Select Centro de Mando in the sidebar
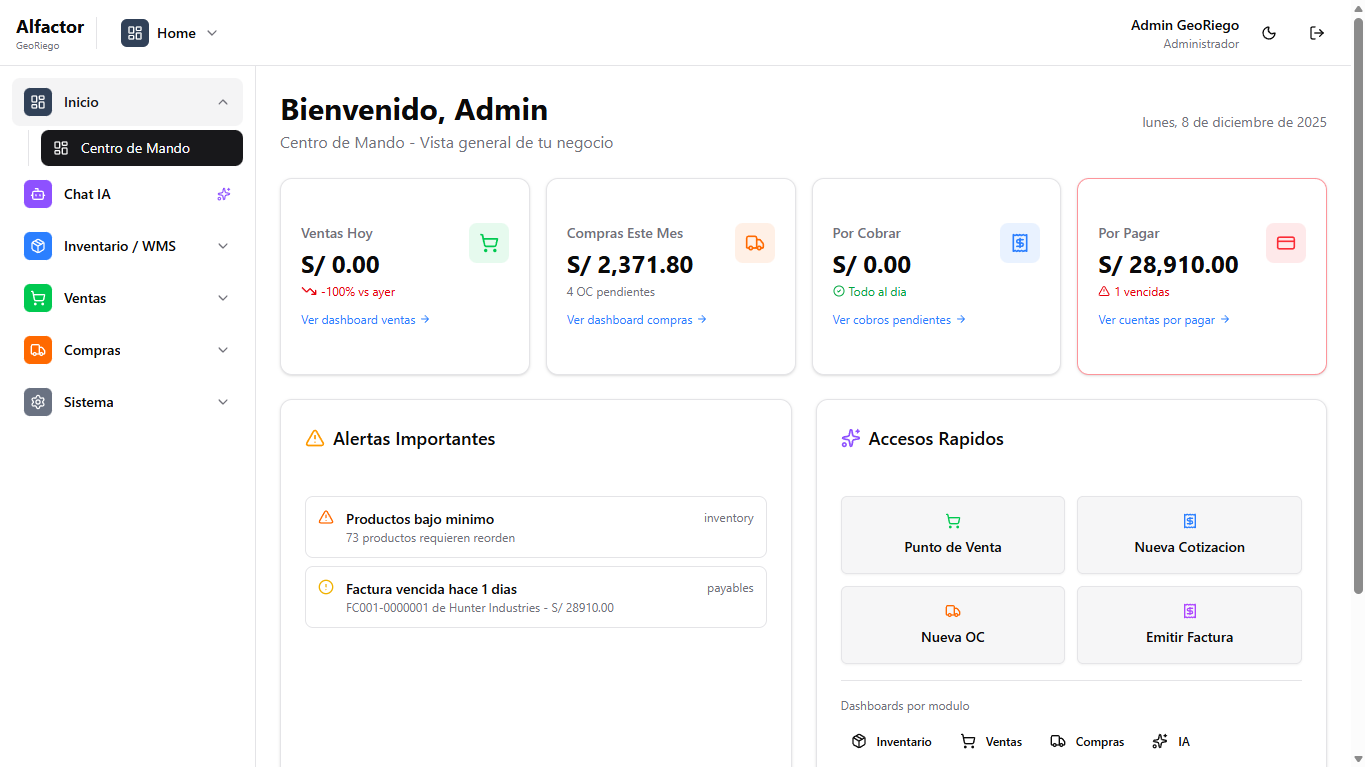Screen dimensions: 1365x767 point(141,147)
